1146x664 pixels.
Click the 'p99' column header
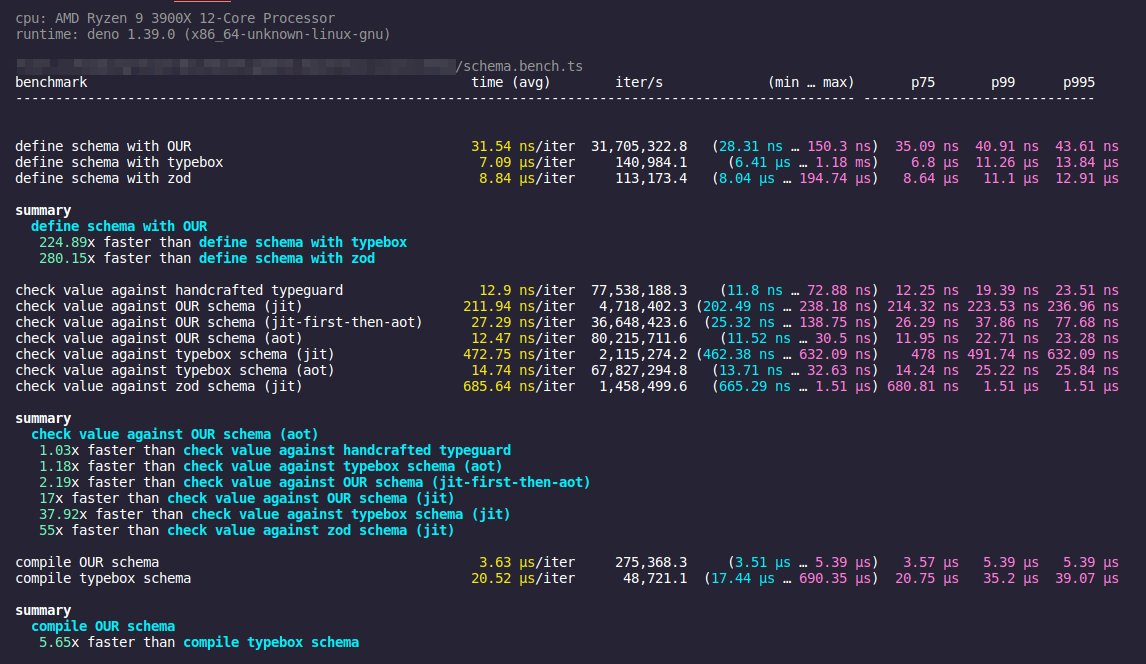click(x=1003, y=83)
